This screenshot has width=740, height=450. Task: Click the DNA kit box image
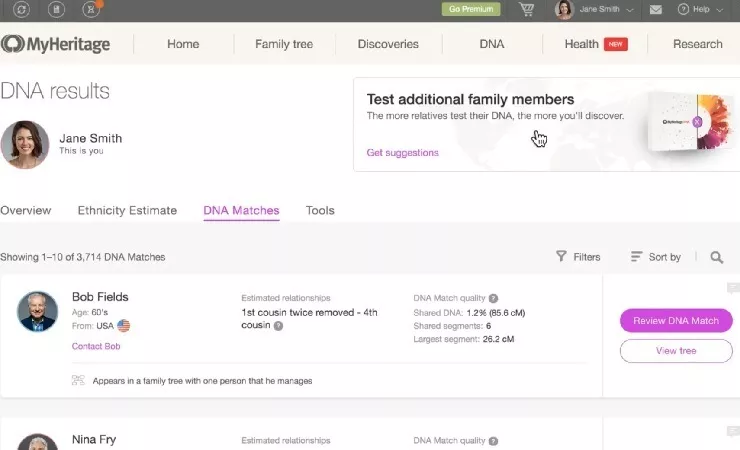click(x=690, y=121)
